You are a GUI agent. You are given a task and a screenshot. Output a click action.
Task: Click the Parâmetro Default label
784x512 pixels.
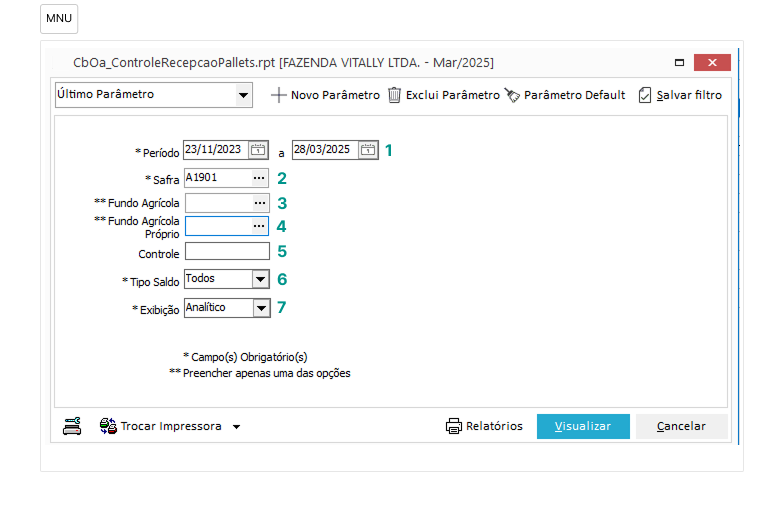coord(574,95)
